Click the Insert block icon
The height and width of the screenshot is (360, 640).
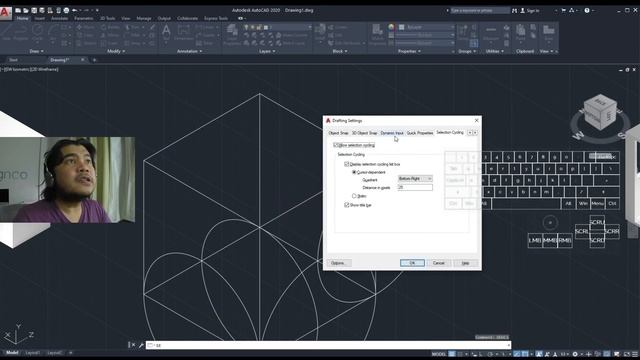click(320, 33)
